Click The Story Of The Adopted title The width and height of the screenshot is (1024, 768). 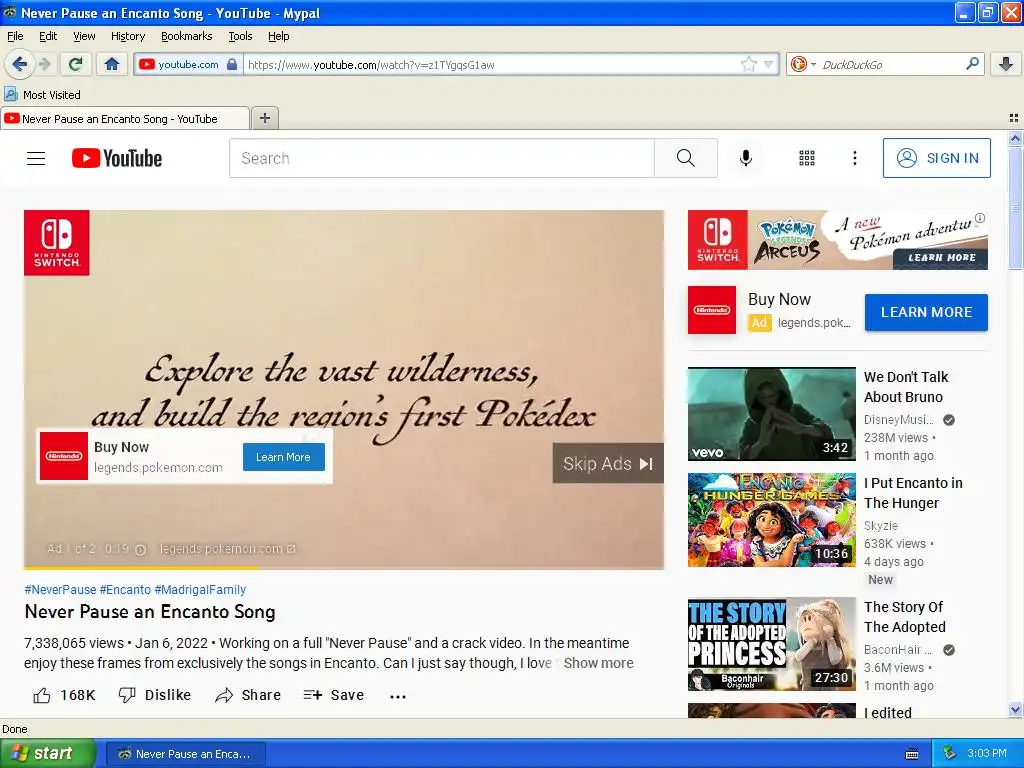point(904,617)
